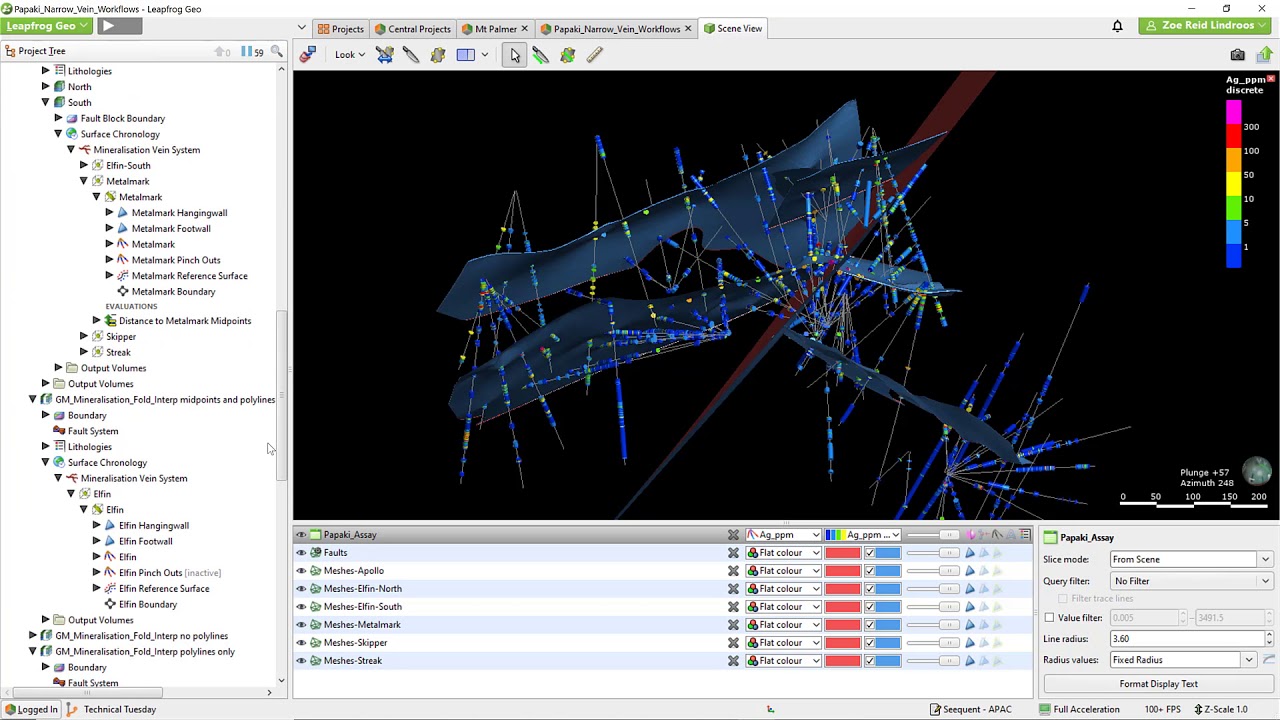
Task: Uncheck back colour checkbox for Meshes-Elfin-South
Action: tap(869, 607)
